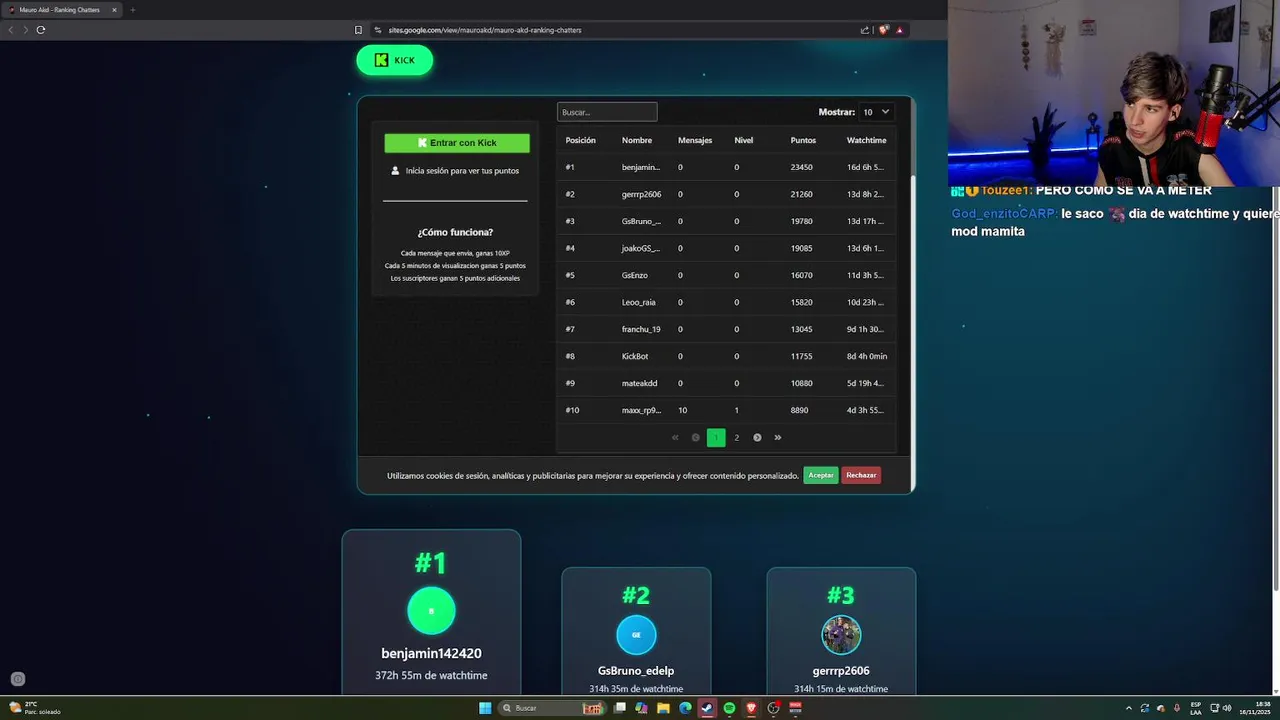The height and width of the screenshot is (720, 1280).
Task: Select KickBot row name
Action: [x=635, y=356]
